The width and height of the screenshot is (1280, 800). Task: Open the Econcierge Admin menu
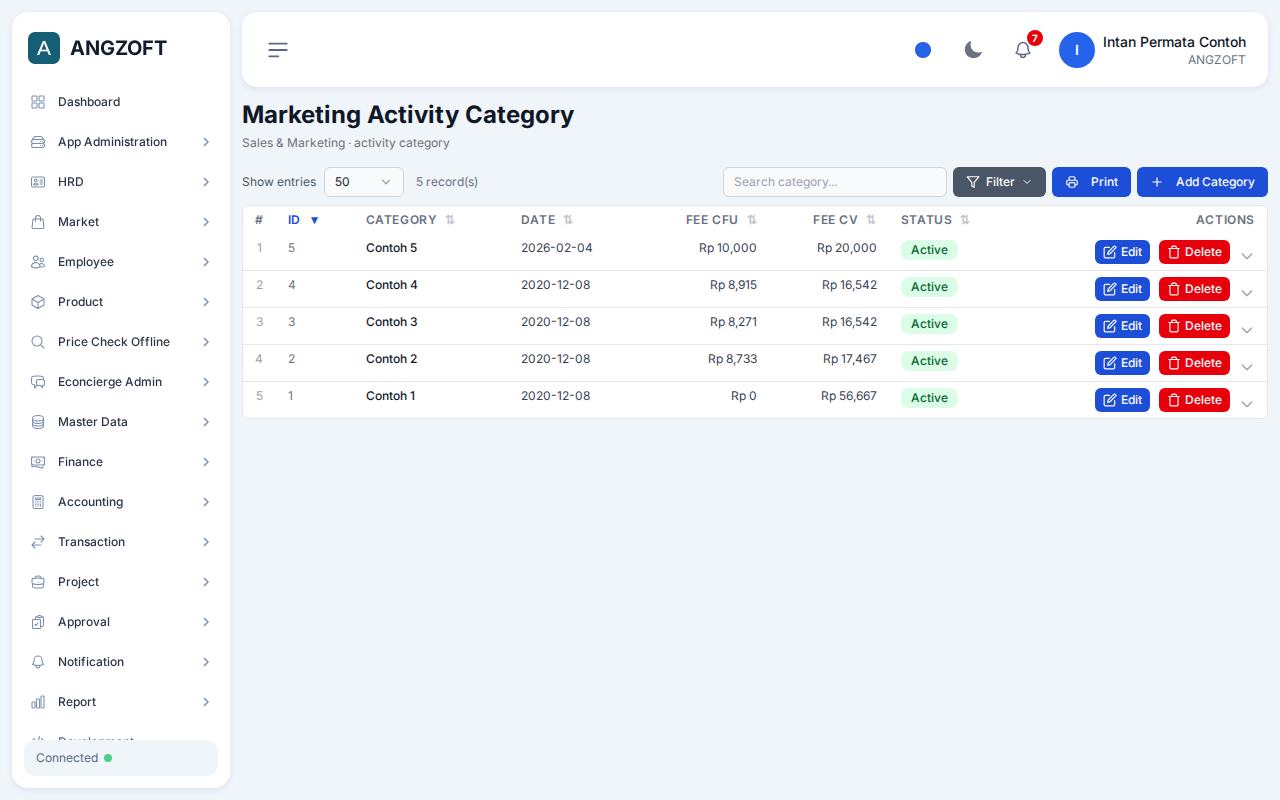(121, 382)
